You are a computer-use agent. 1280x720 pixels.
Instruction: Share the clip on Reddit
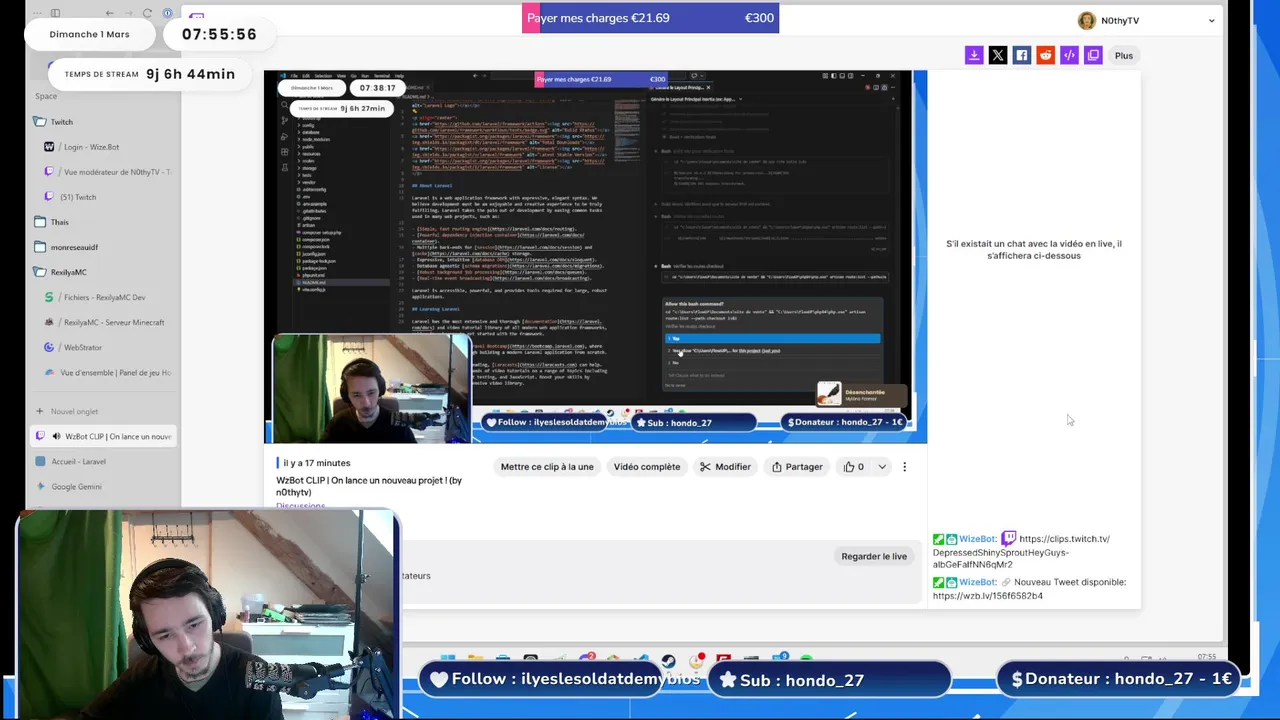1045,56
